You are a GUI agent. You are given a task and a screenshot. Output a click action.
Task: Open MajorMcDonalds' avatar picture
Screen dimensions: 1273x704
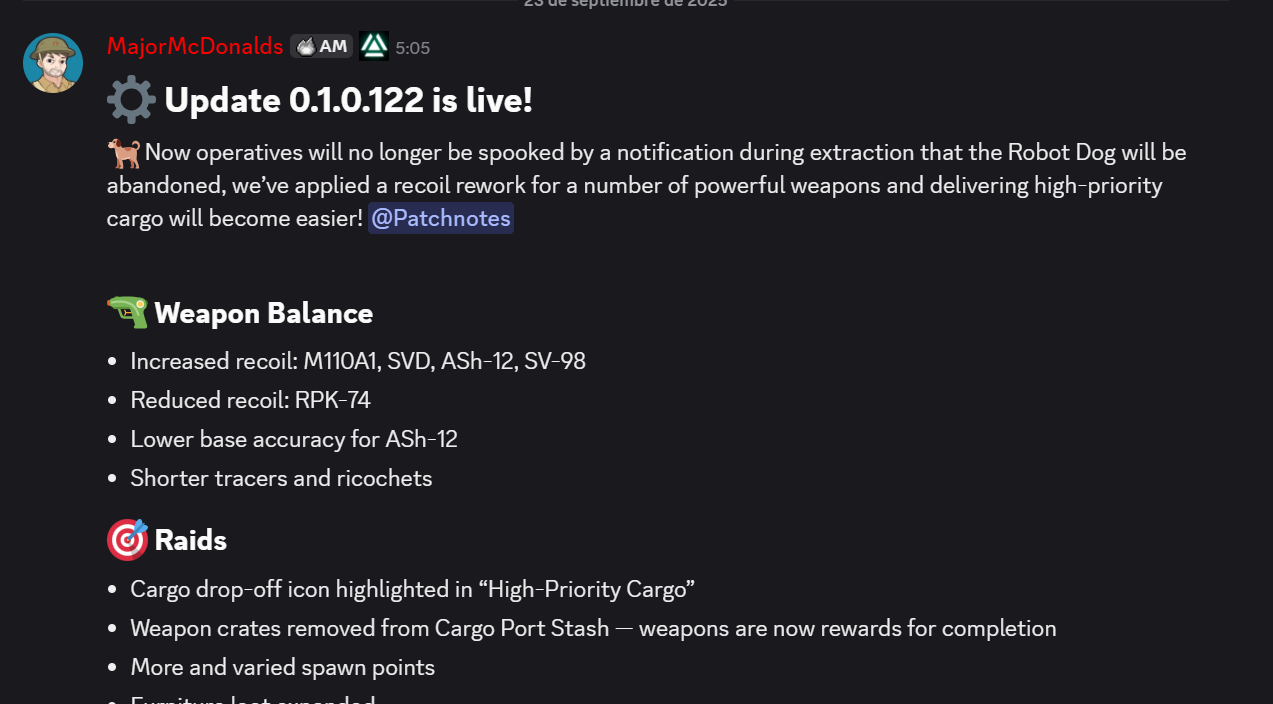point(53,63)
